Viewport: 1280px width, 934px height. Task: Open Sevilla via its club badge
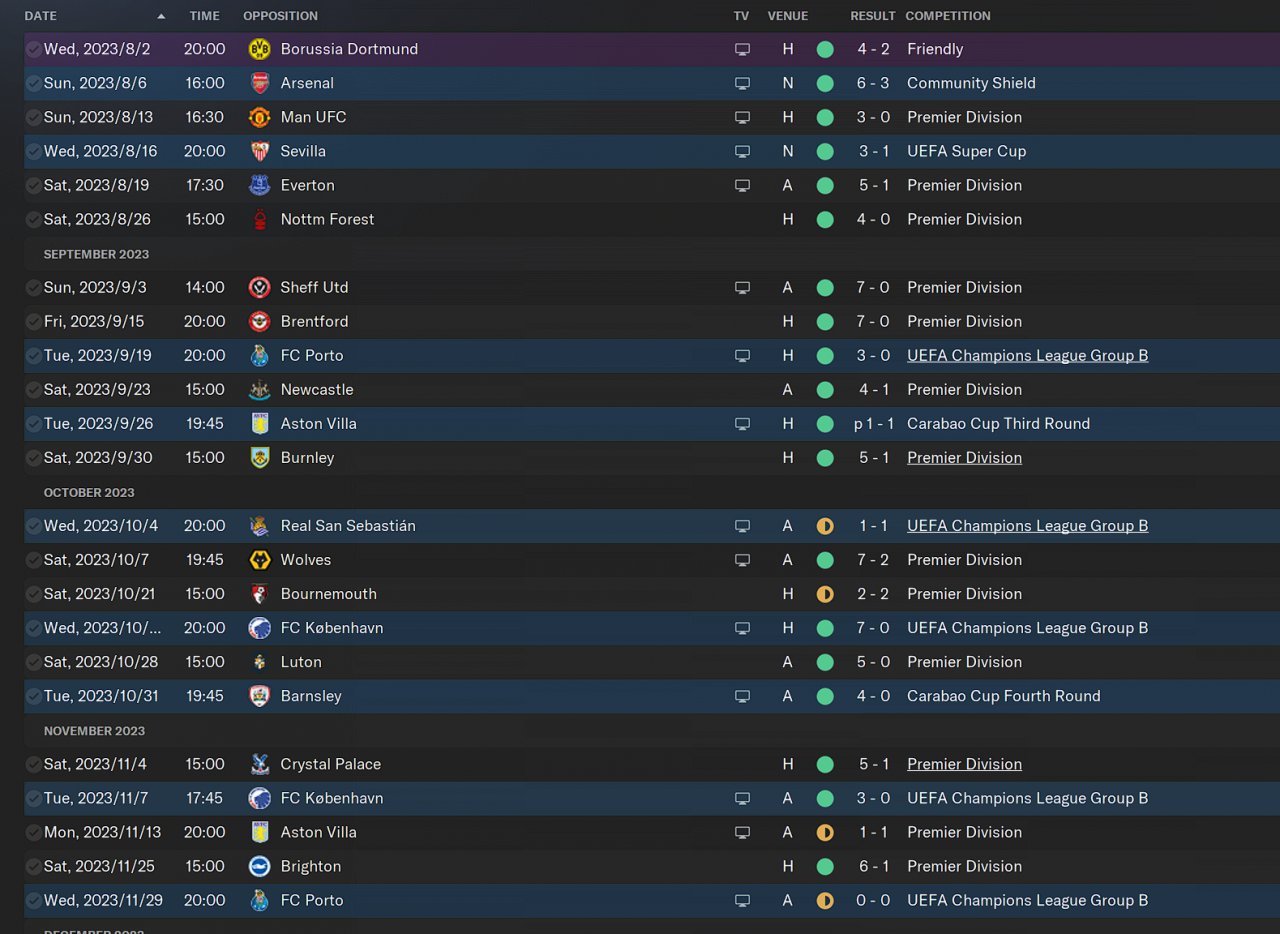259,151
